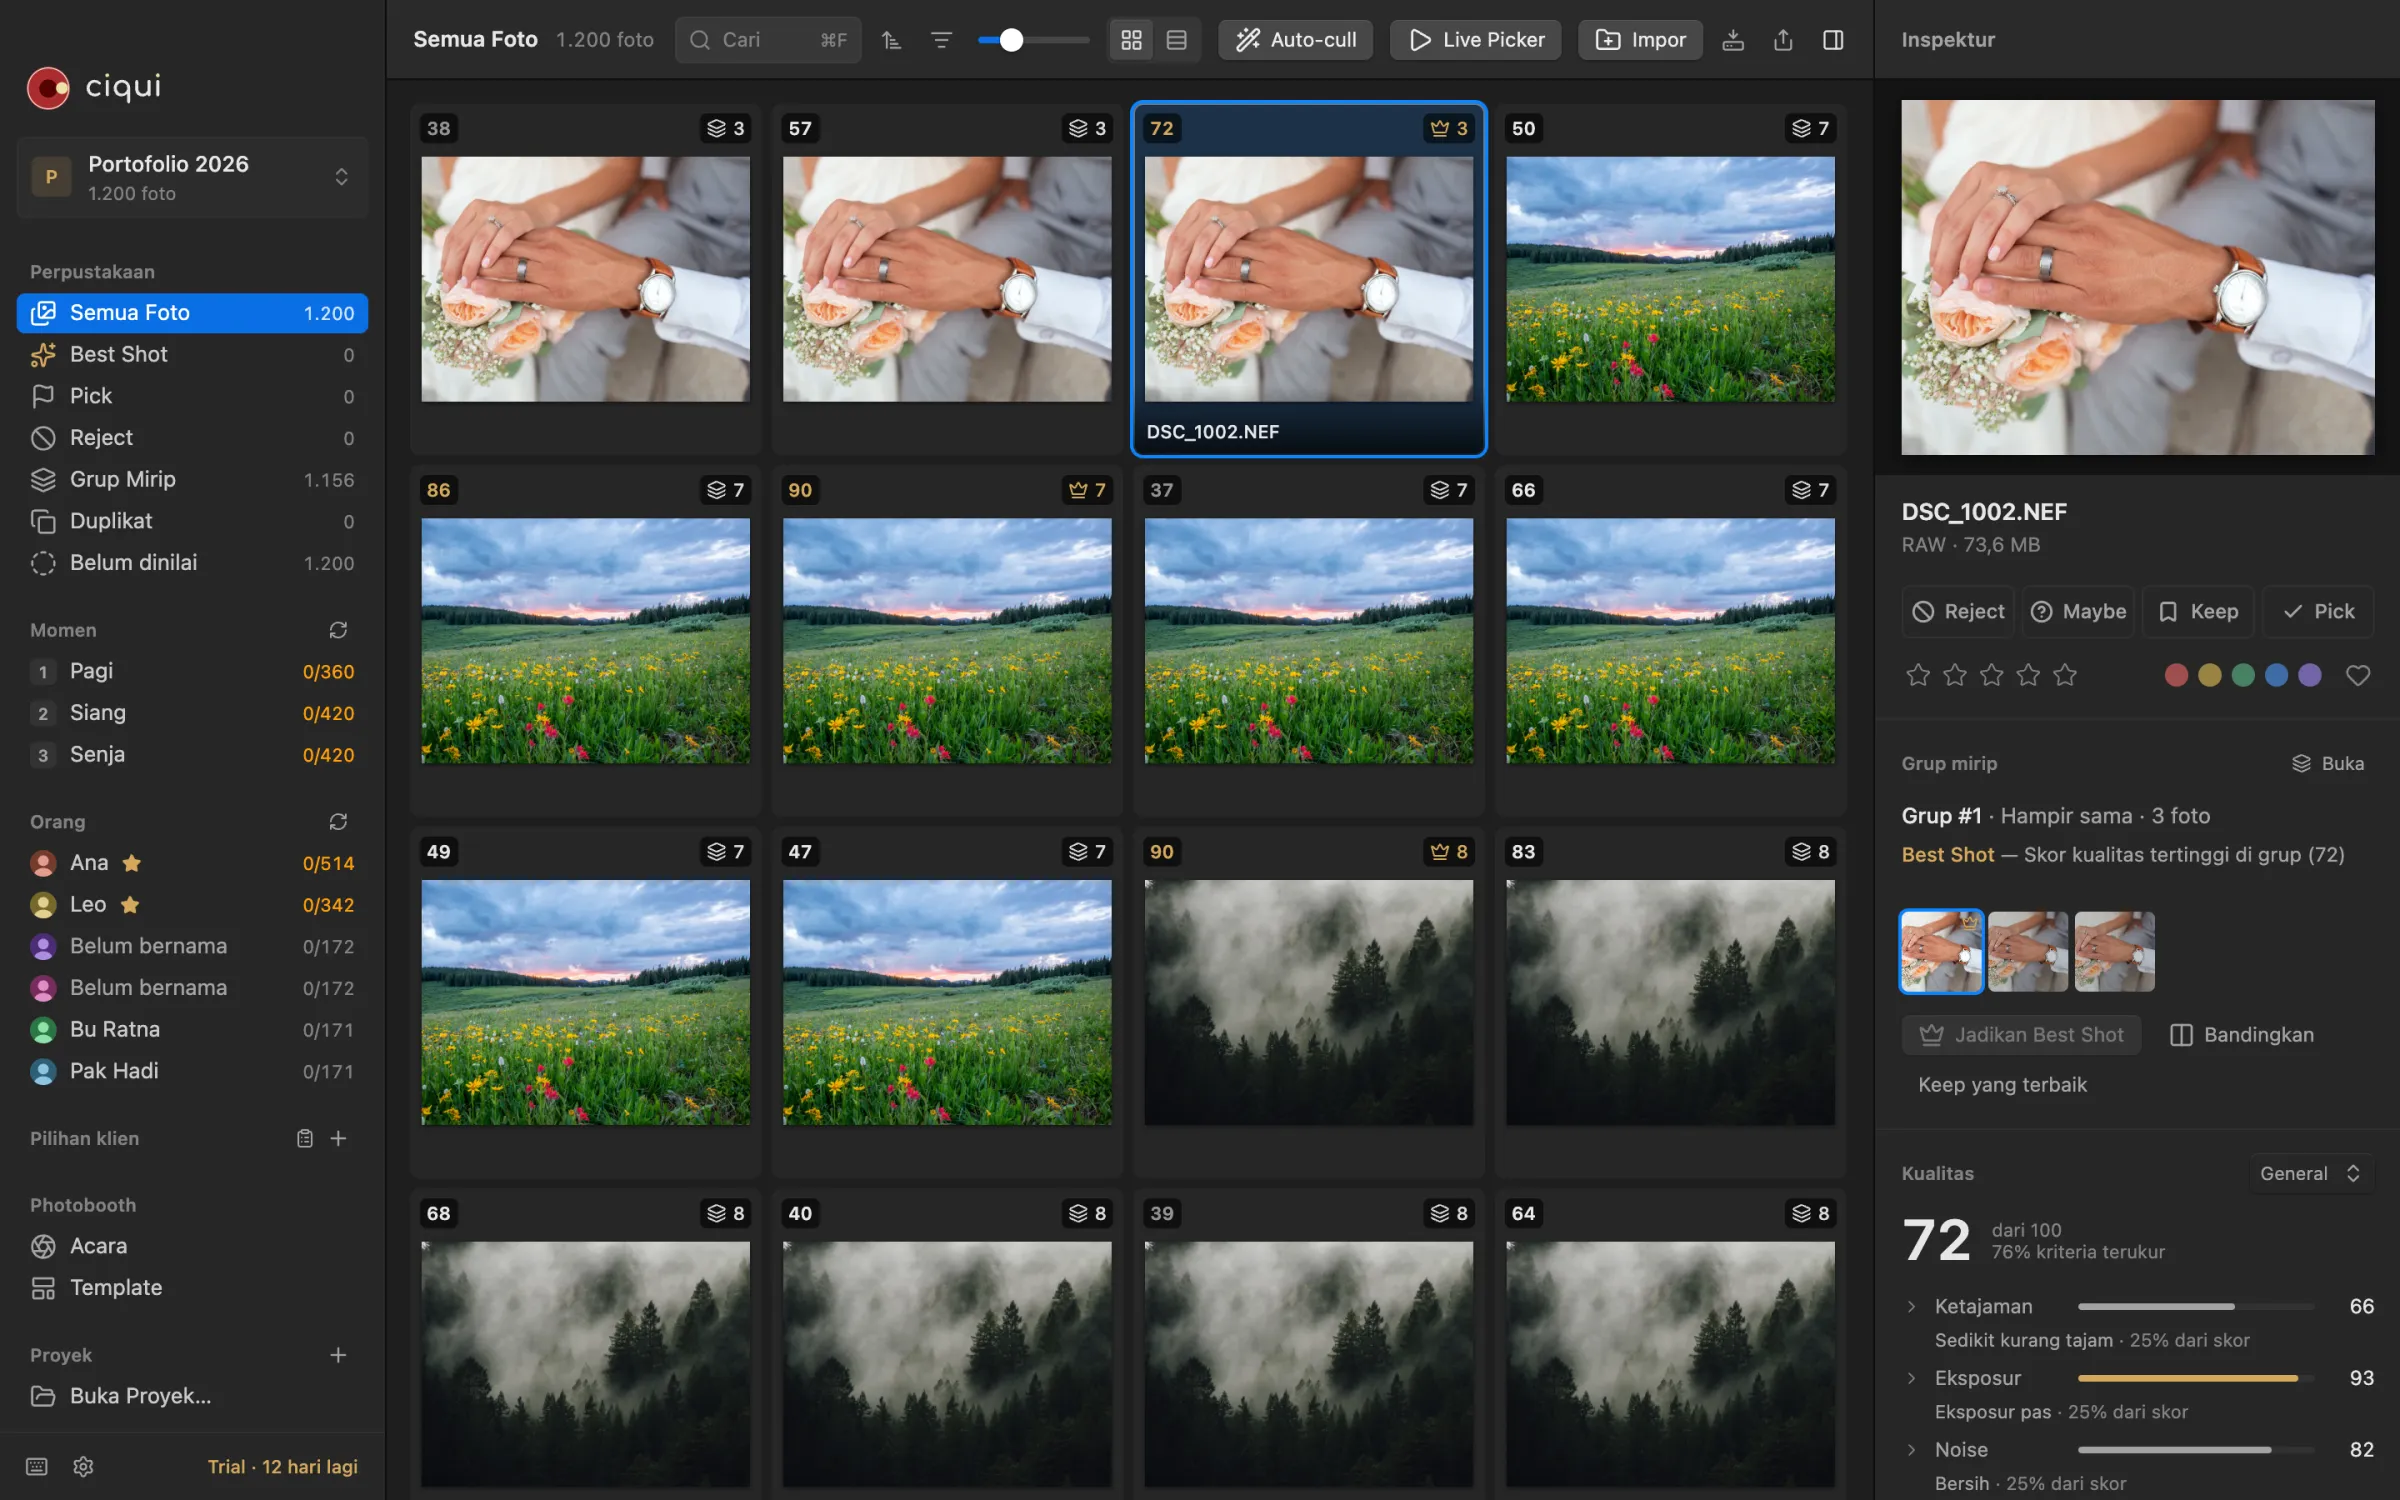This screenshot has height=1500, width=2400.
Task: Switch to grid view layout
Action: [1131, 40]
